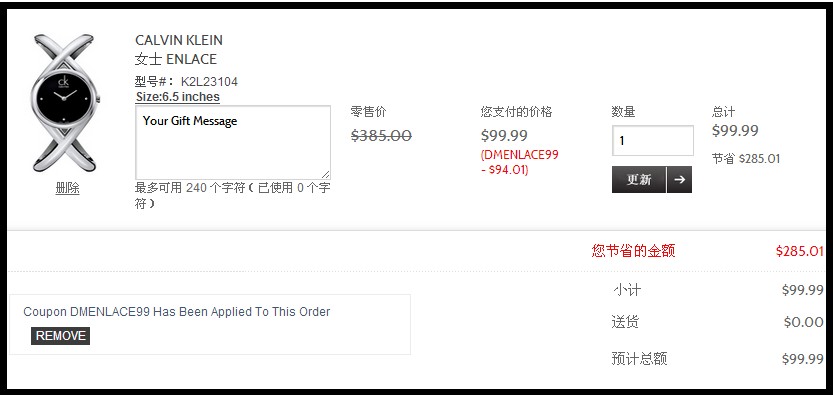The image size is (833, 395).
Task: Click the resize grip of gift message box
Action: [x=325, y=174]
